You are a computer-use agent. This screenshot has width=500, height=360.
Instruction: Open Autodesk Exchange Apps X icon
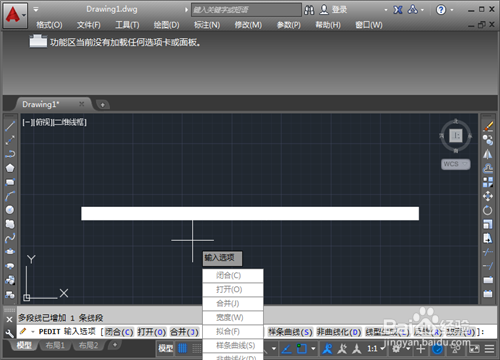(x=398, y=10)
